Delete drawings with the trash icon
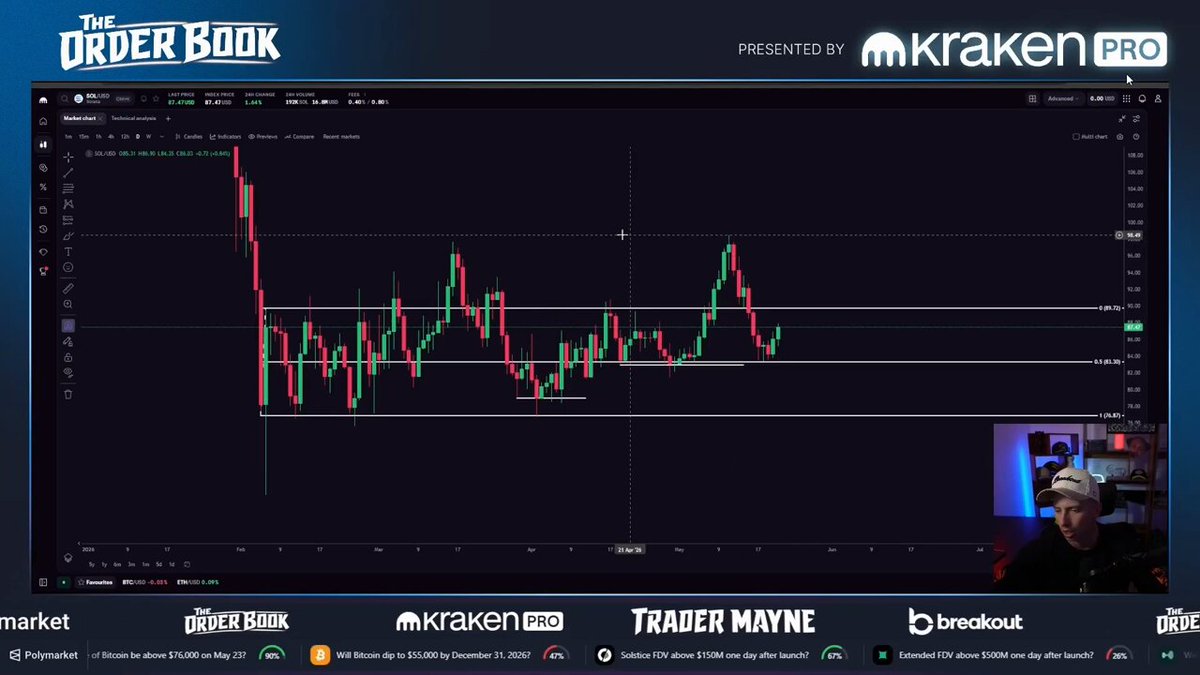This screenshot has height=675, width=1200. point(68,394)
